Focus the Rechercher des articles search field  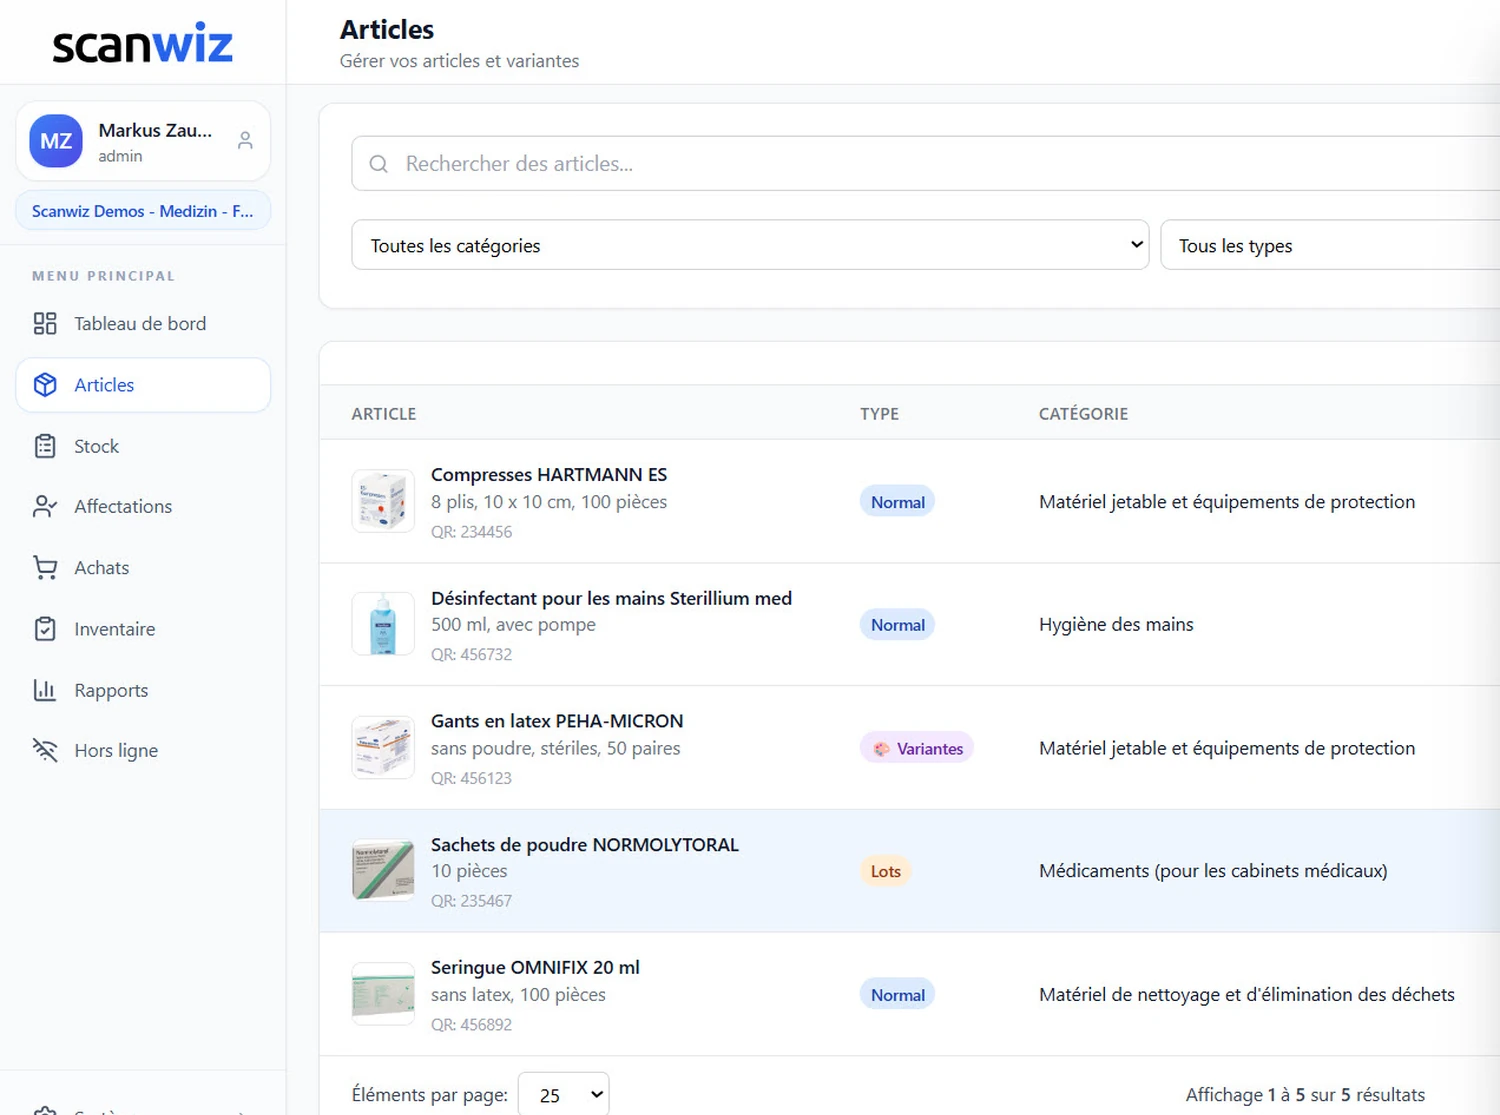click(x=925, y=164)
